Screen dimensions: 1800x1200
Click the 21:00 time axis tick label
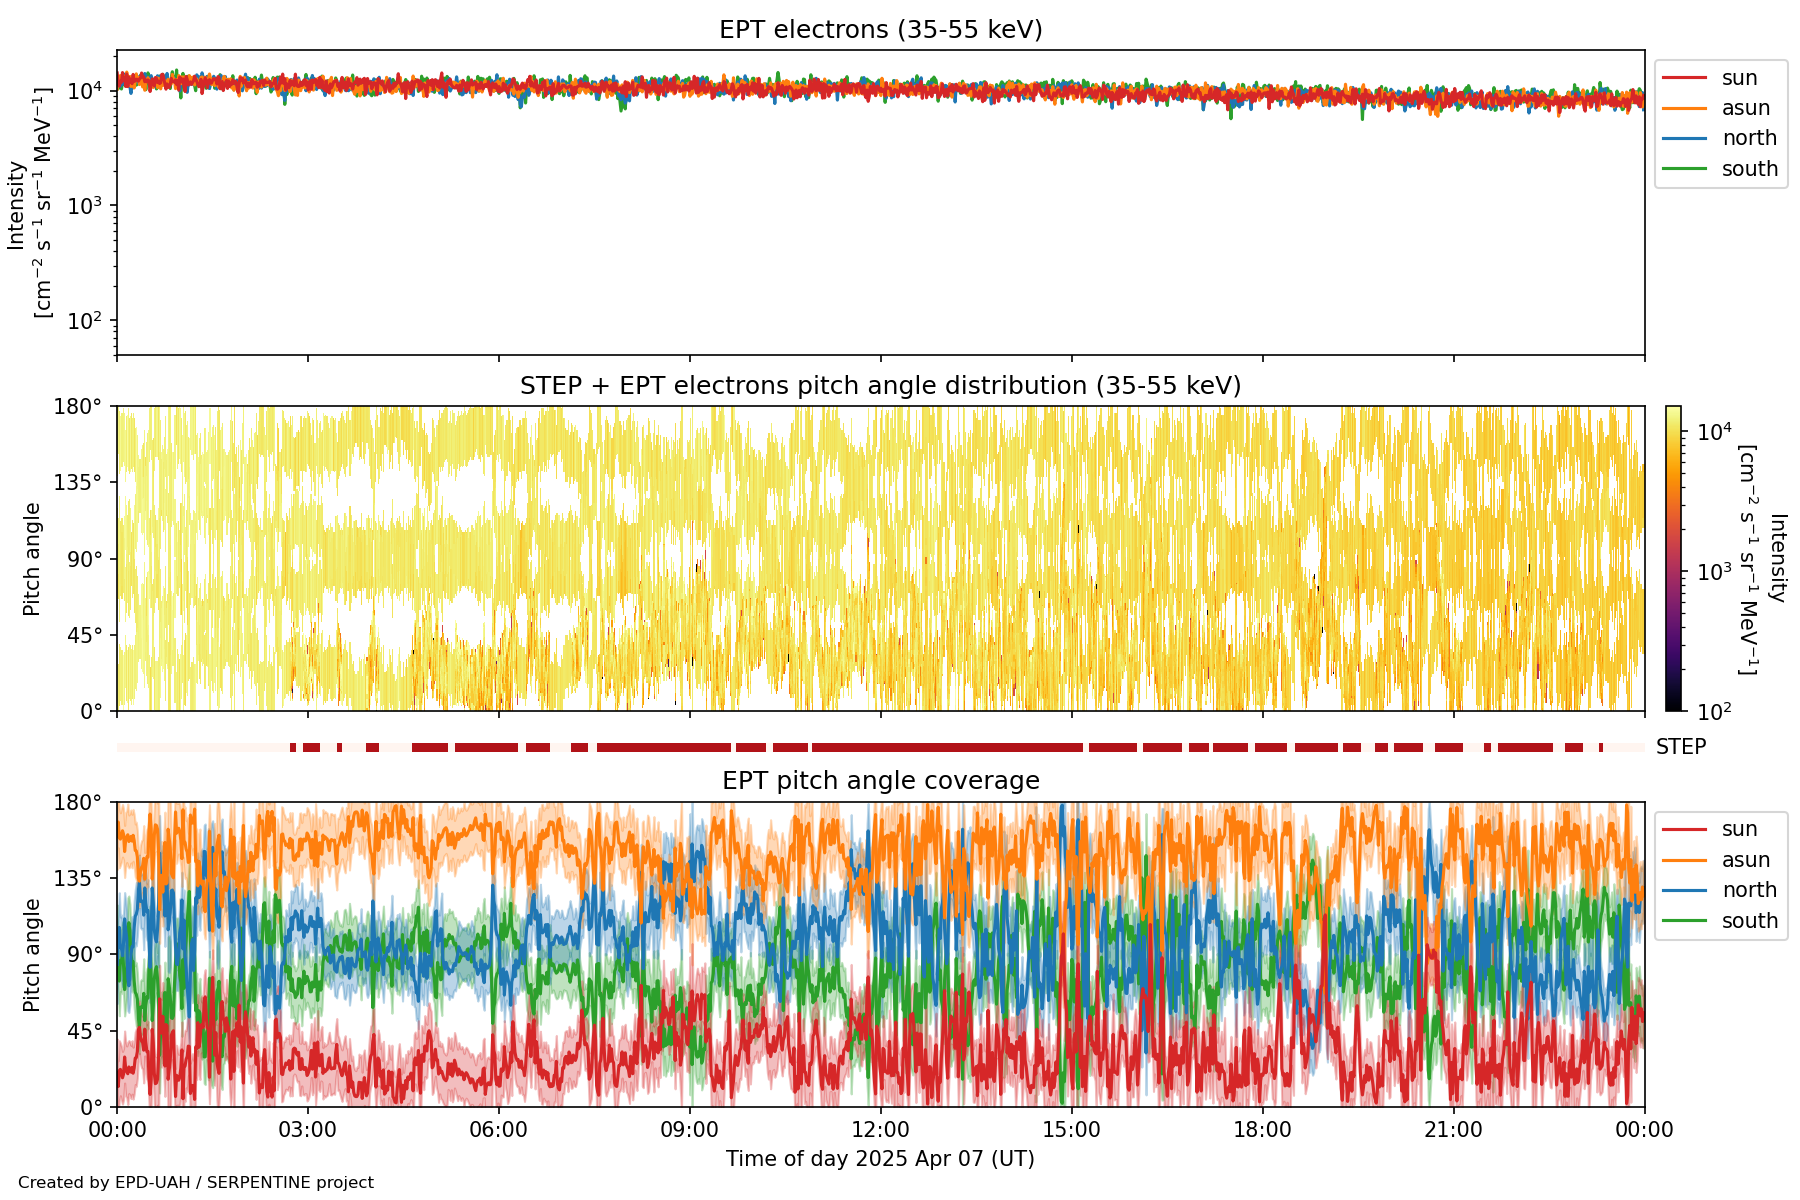[x=1453, y=1130]
